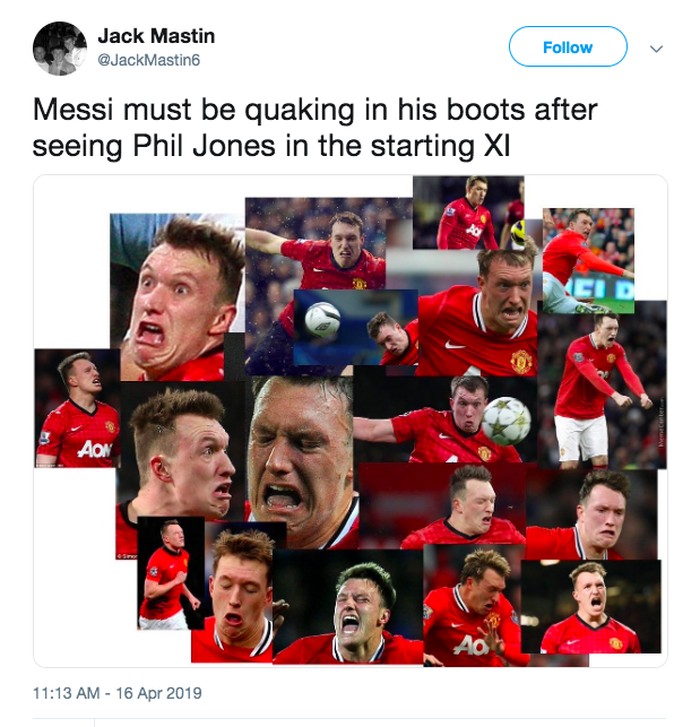Image resolution: width=700 pixels, height=727 pixels.
Task: Click the full-body photo with white shorts
Action: [x=603, y=385]
